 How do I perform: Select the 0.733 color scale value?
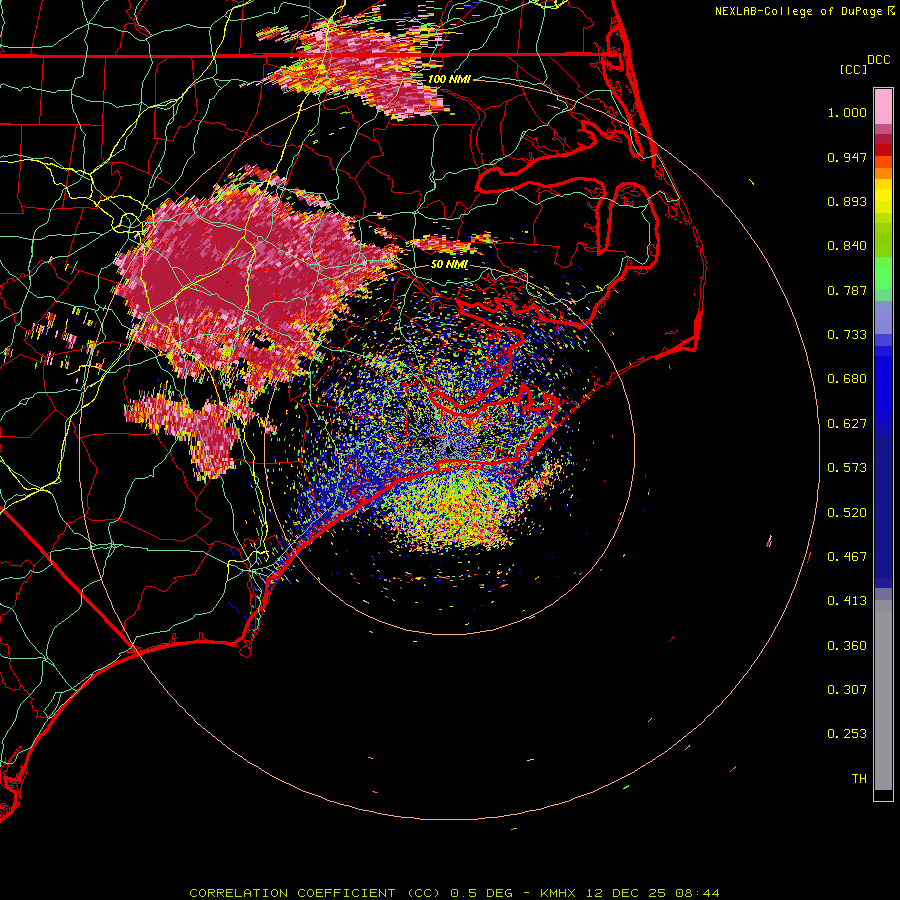click(x=847, y=335)
